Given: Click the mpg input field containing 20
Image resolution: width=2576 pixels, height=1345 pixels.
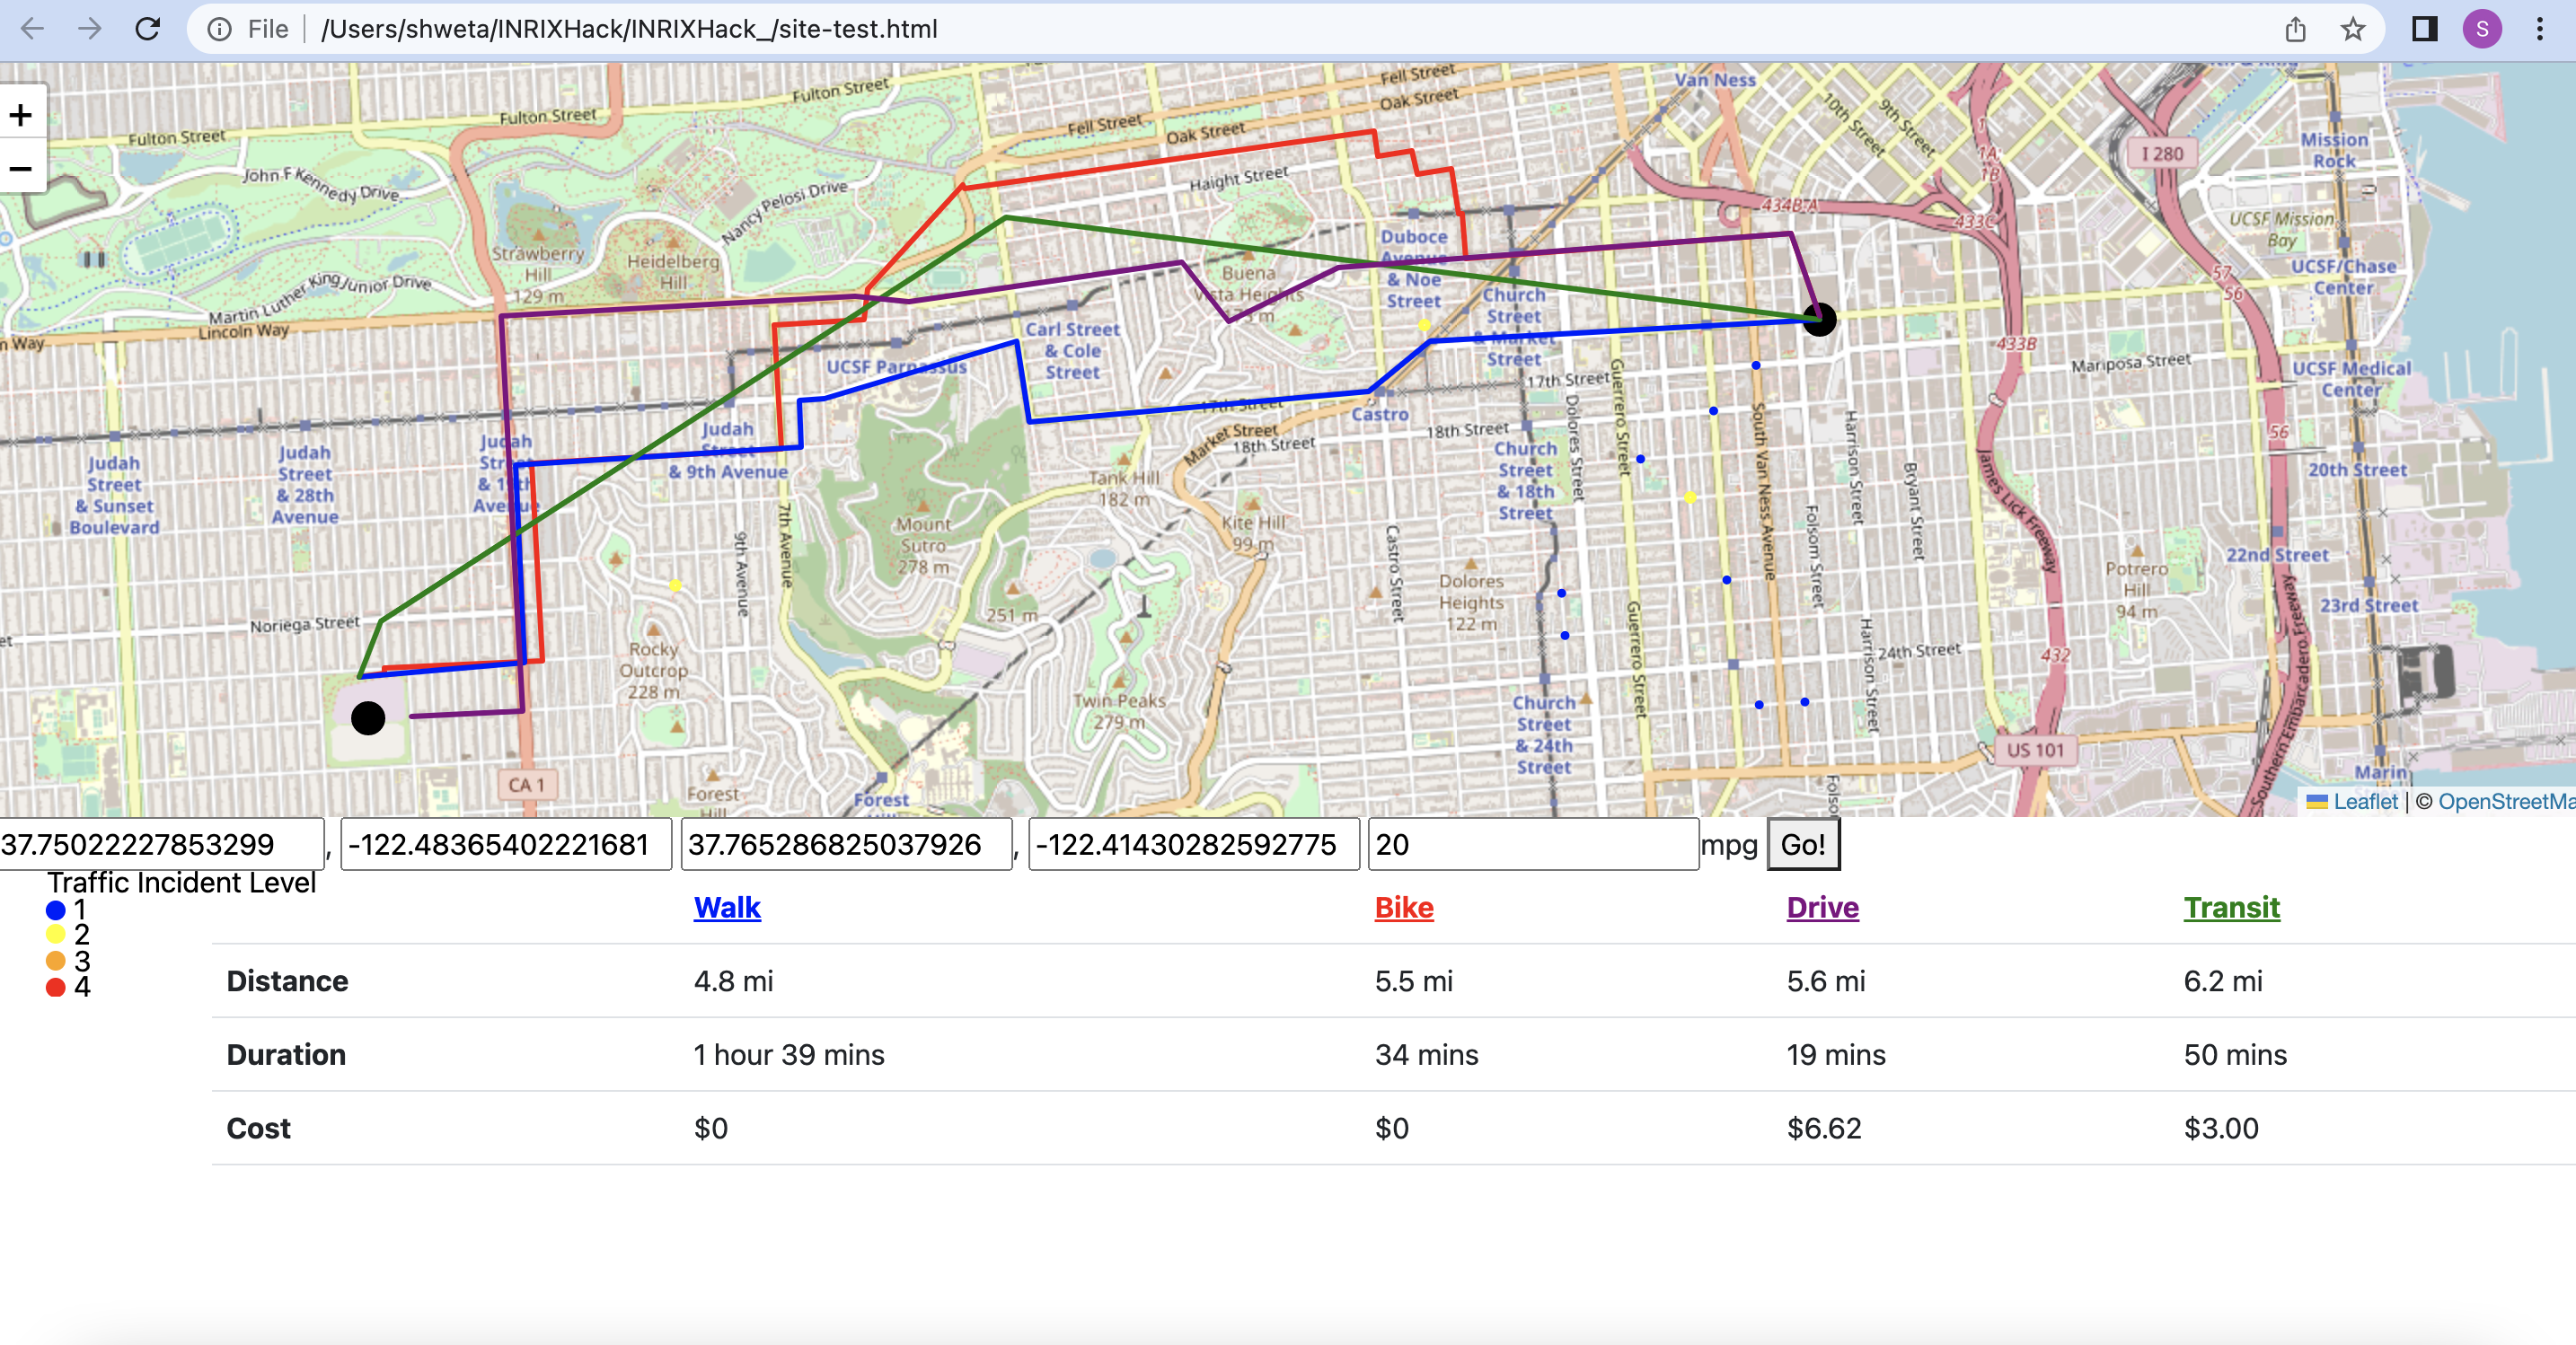Looking at the screenshot, I should click(x=1532, y=844).
